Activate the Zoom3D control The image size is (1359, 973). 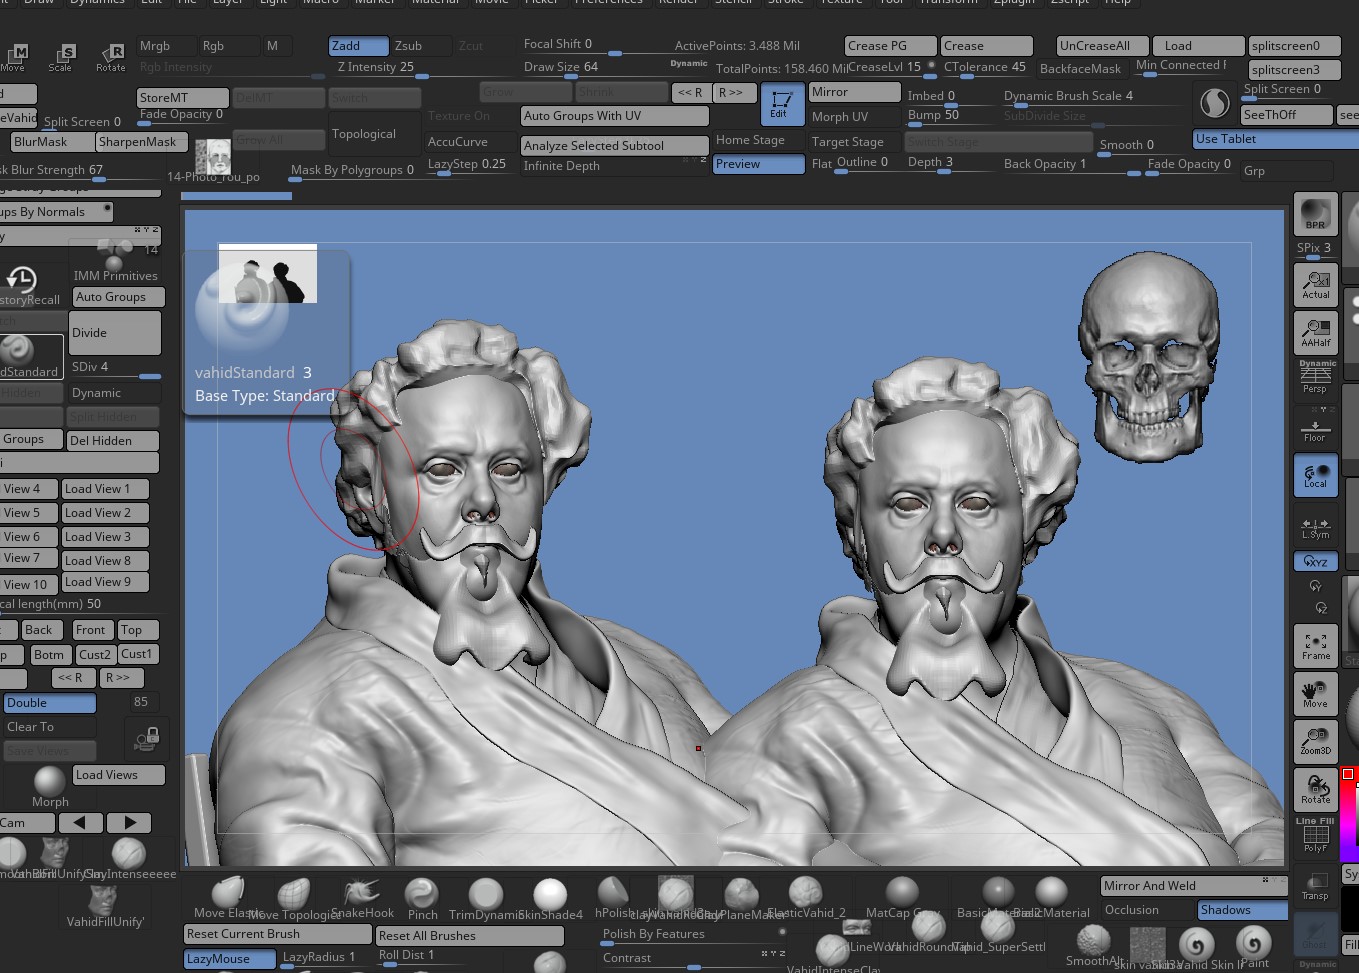tap(1315, 744)
